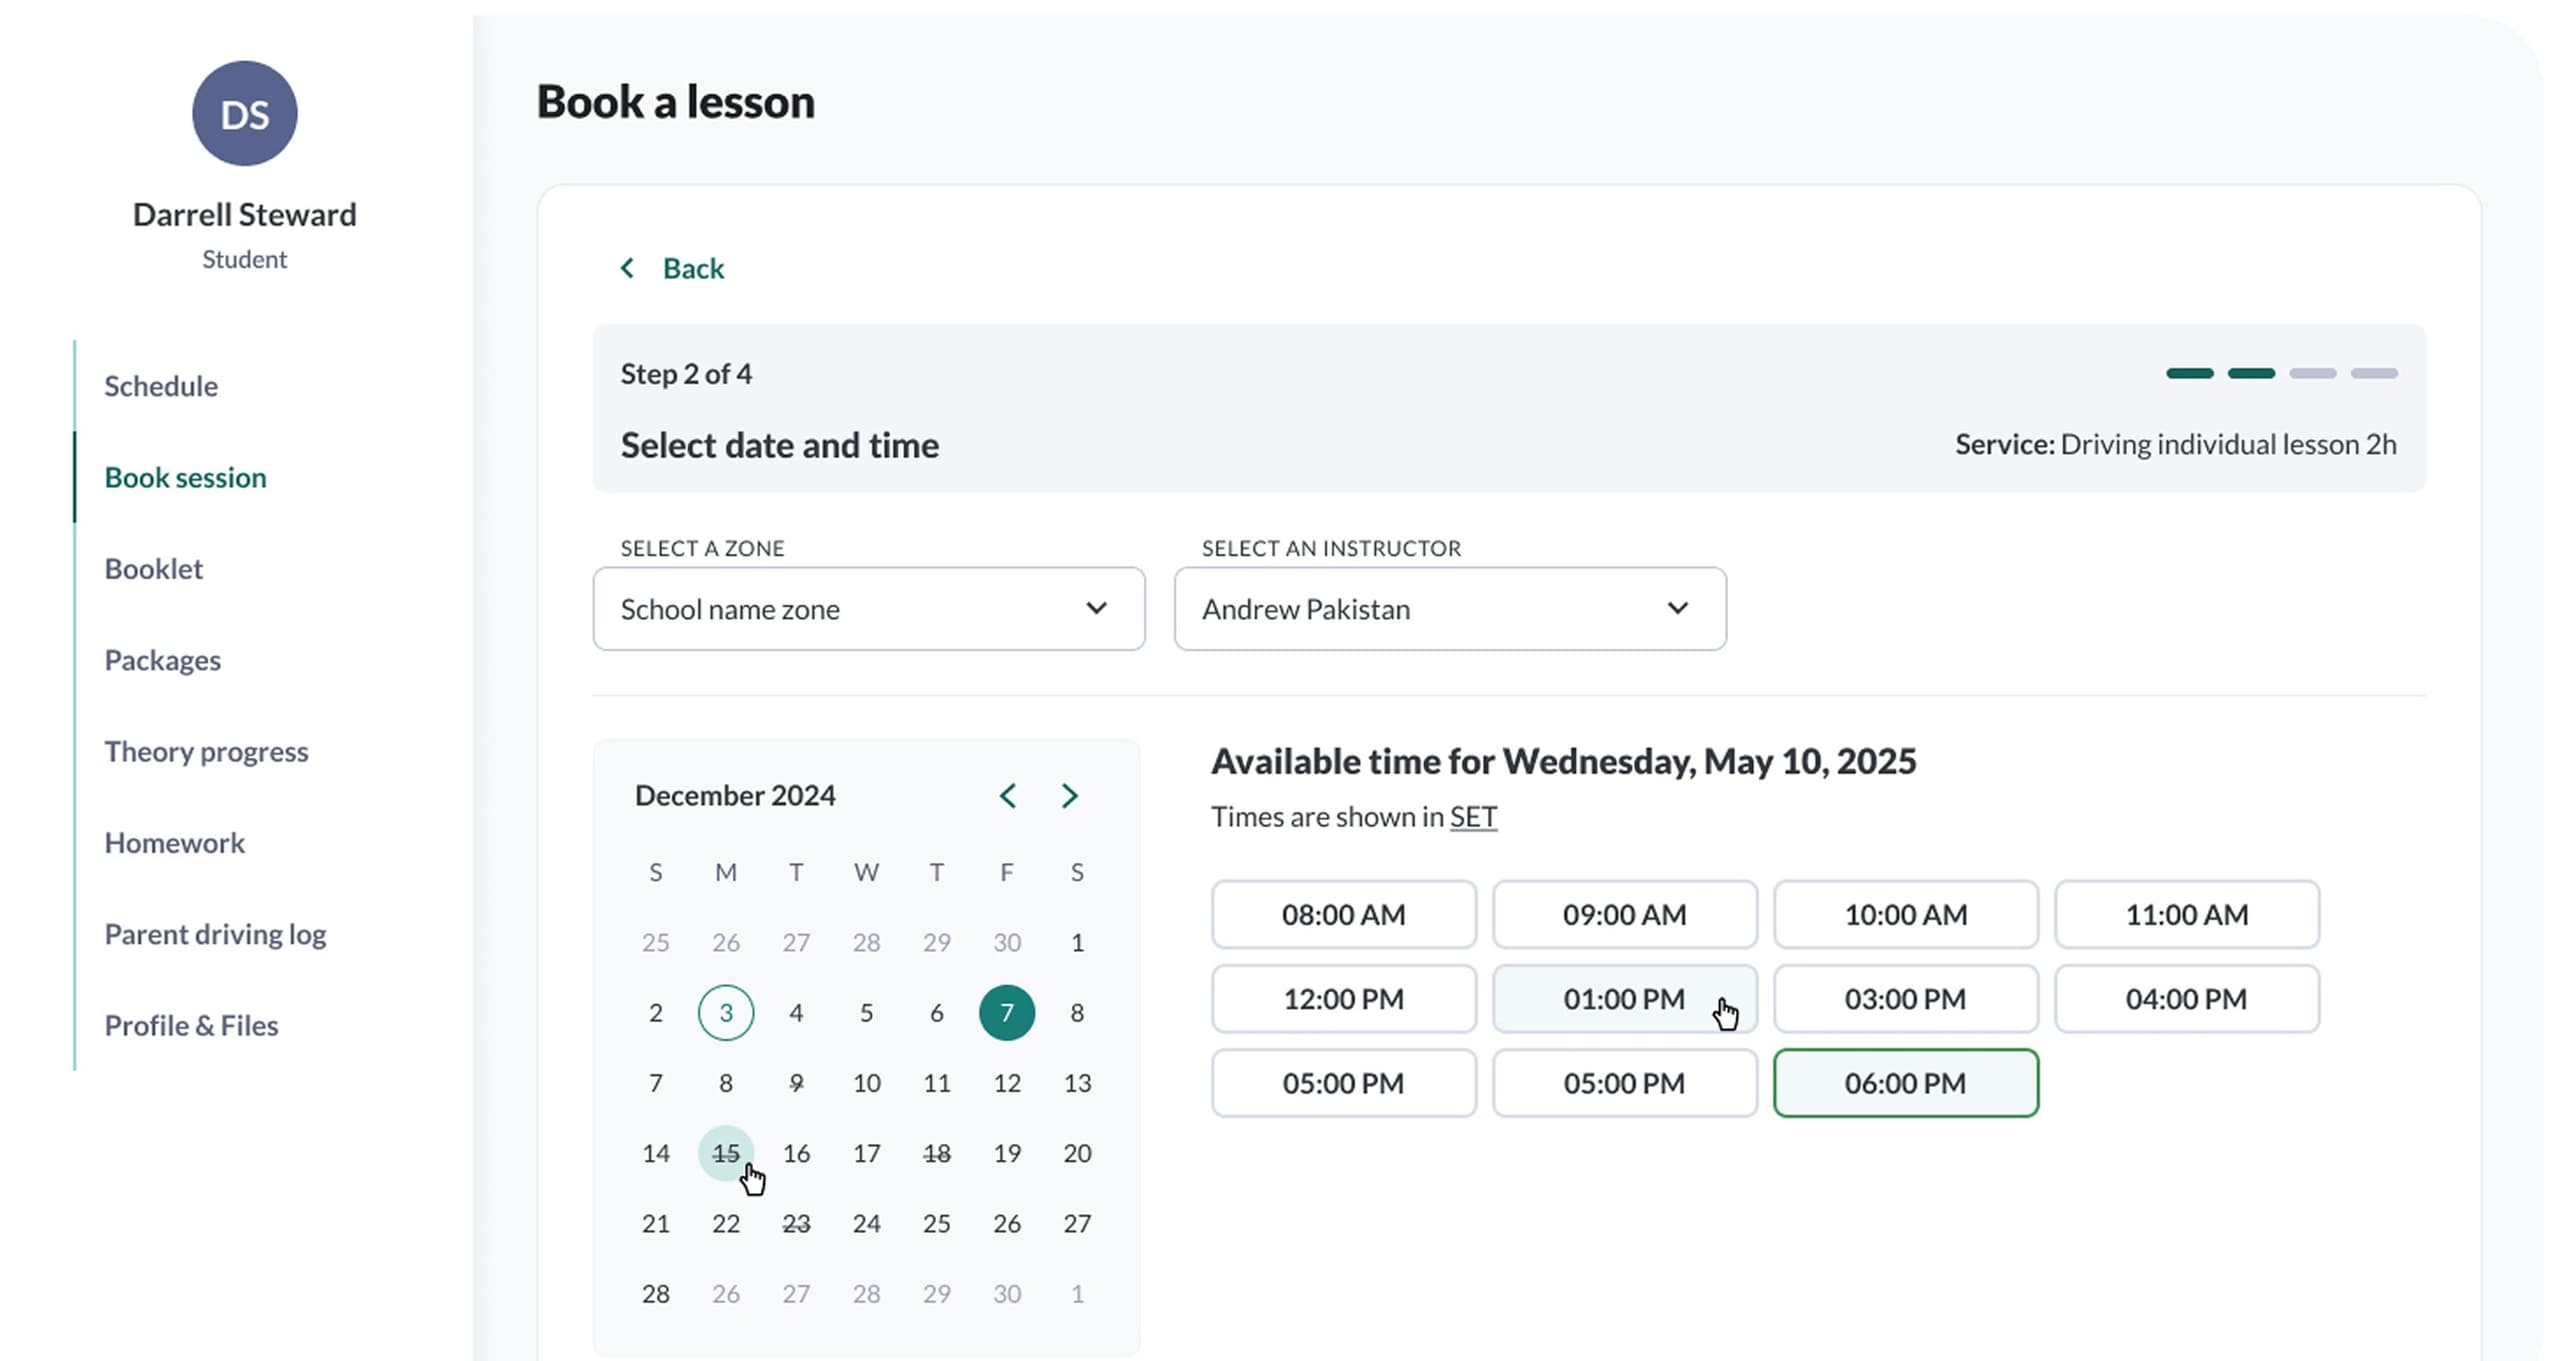Click the back chevron arrow icon
This screenshot has height=1361, width=2560.
point(627,268)
